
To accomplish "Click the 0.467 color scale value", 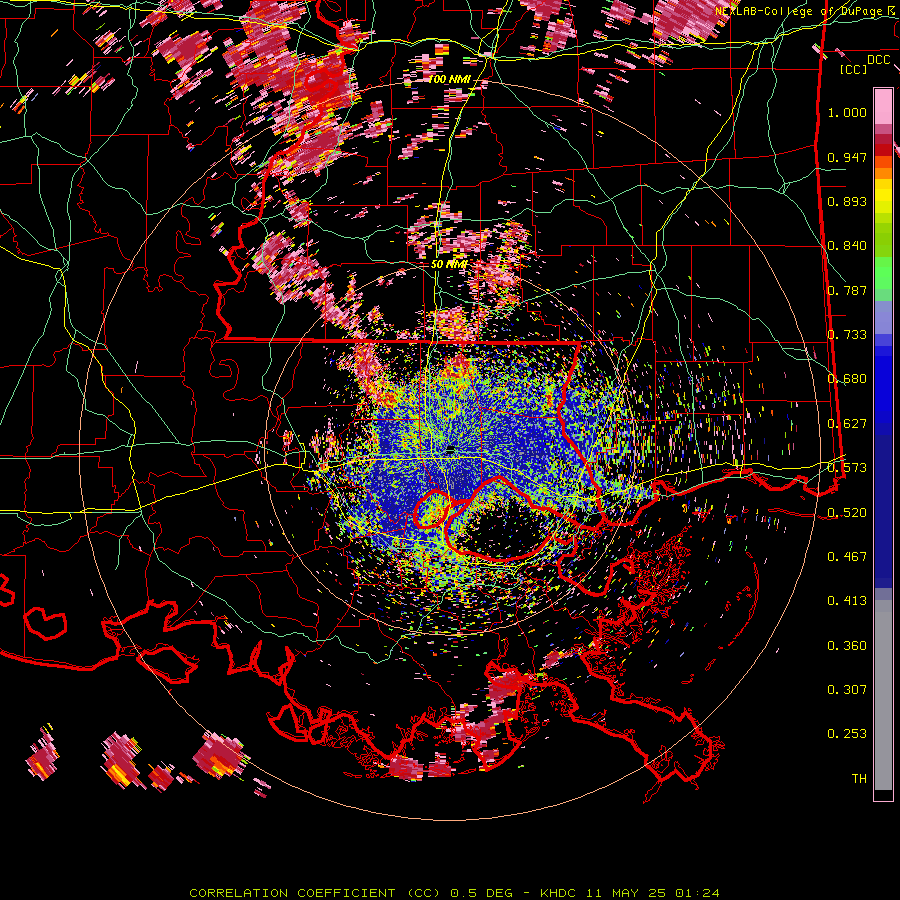I will pos(847,556).
